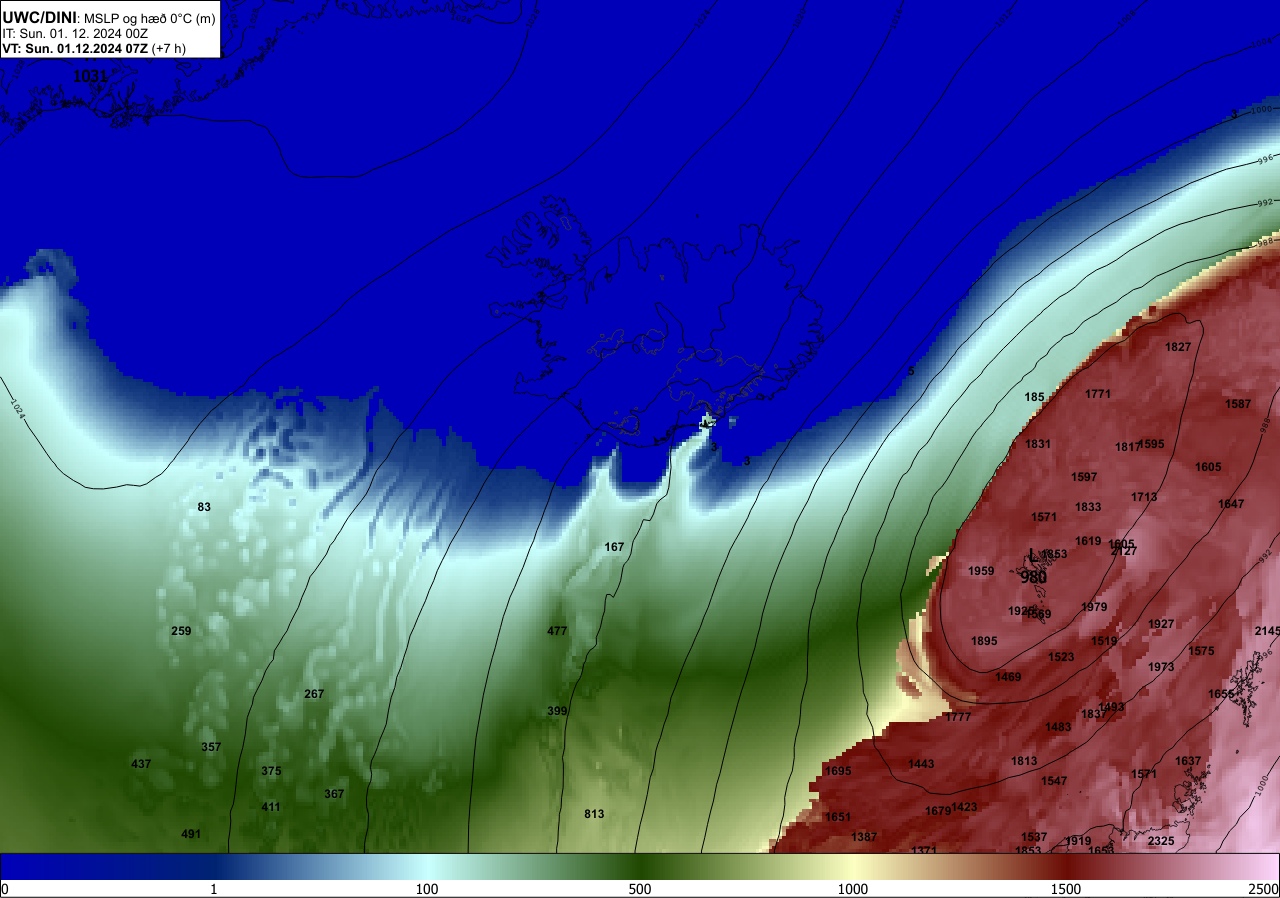1280x898 pixels.
Task: Click the height value 1695
Action: click(x=838, y=771)
